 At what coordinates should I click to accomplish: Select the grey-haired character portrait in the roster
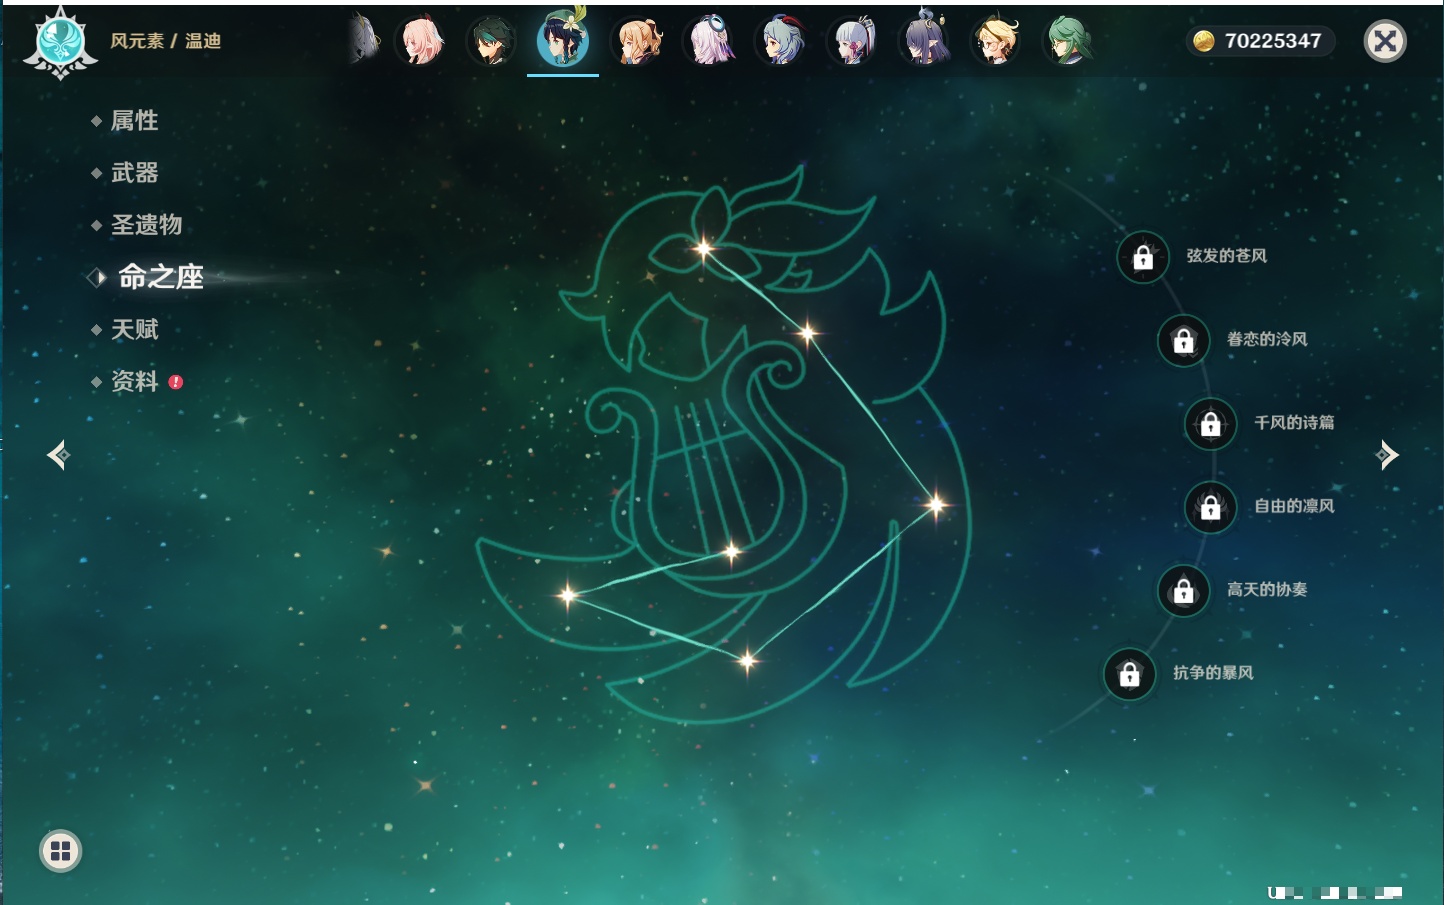(365, 40)
